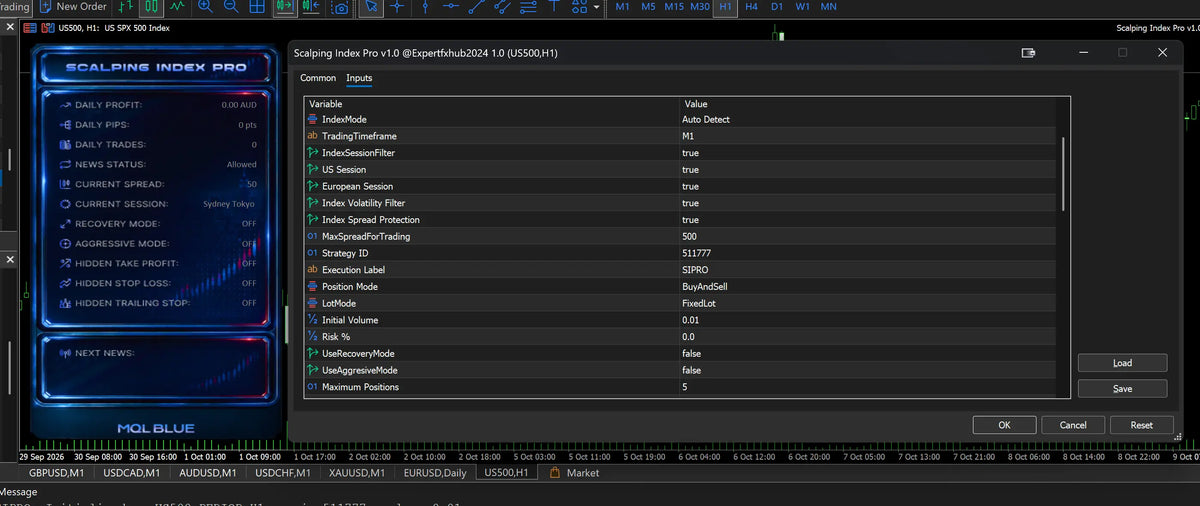Select the equidistant channel tool
1200x506 pixels.
point(502,6)
